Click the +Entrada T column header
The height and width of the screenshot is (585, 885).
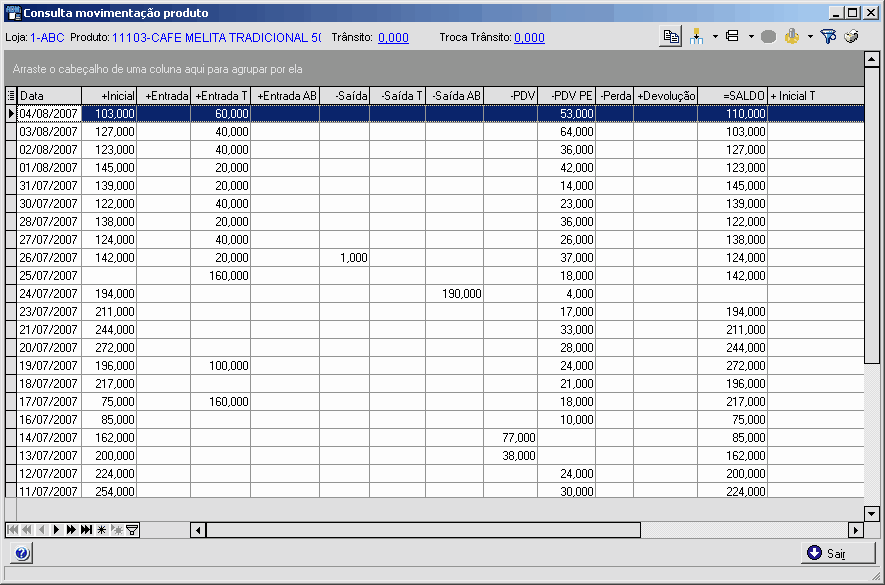220,95
